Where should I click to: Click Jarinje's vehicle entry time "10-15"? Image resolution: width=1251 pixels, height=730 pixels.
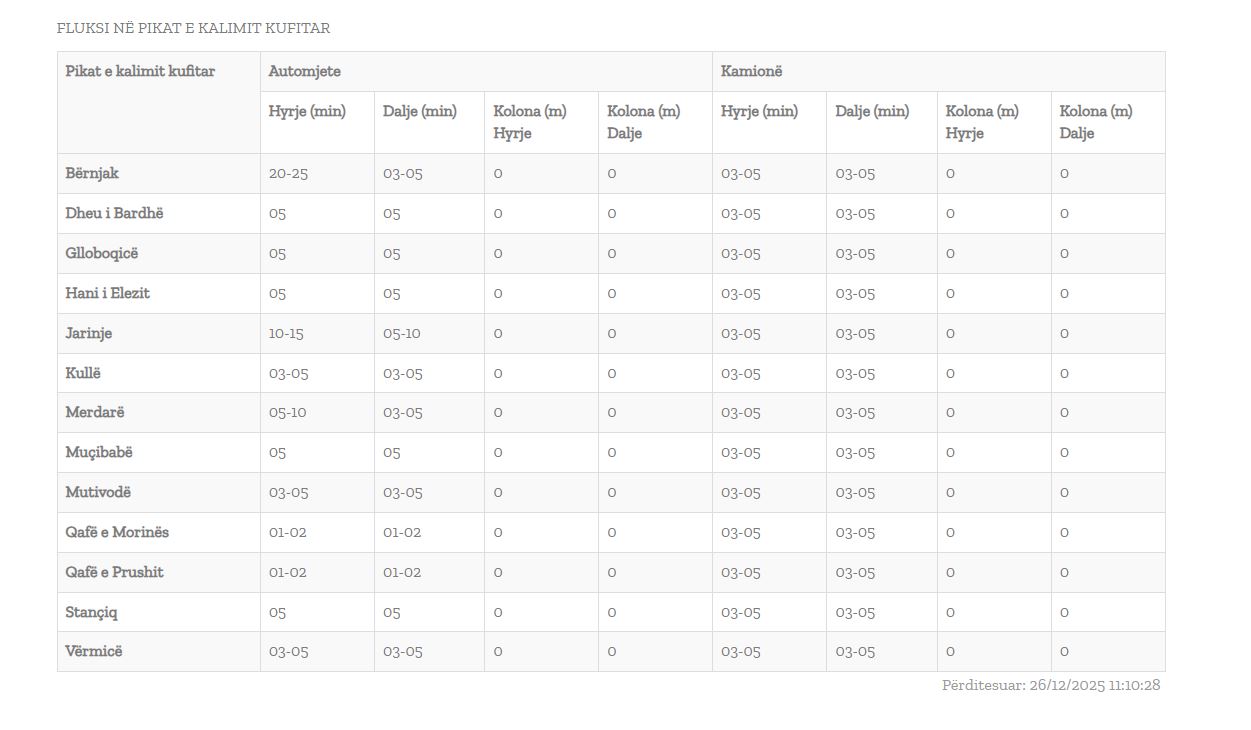(x=286, y=334)
